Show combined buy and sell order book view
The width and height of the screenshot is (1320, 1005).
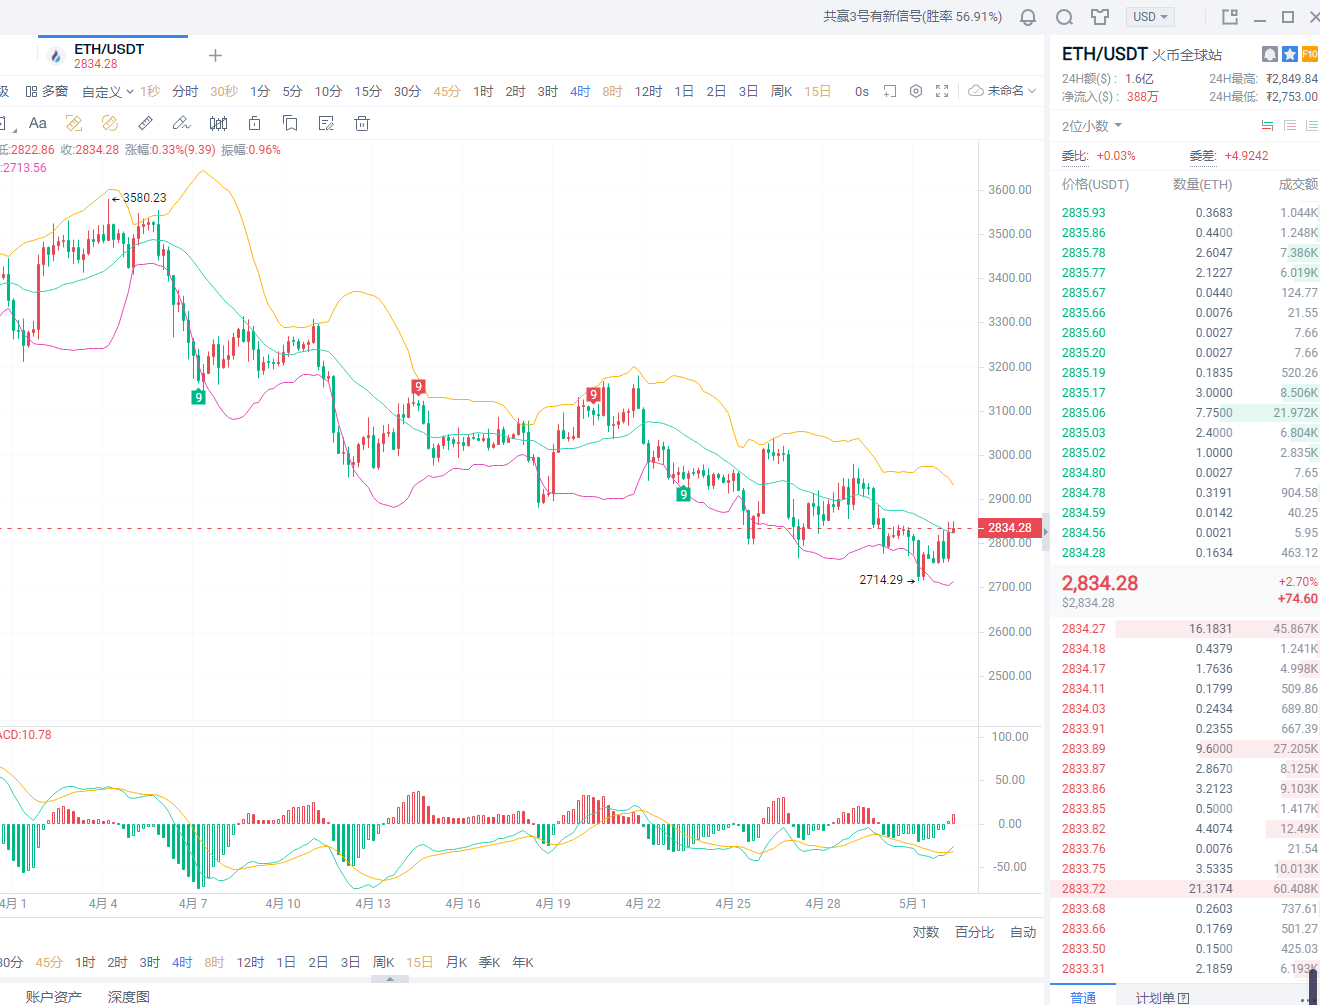(x=1267, y=125)
